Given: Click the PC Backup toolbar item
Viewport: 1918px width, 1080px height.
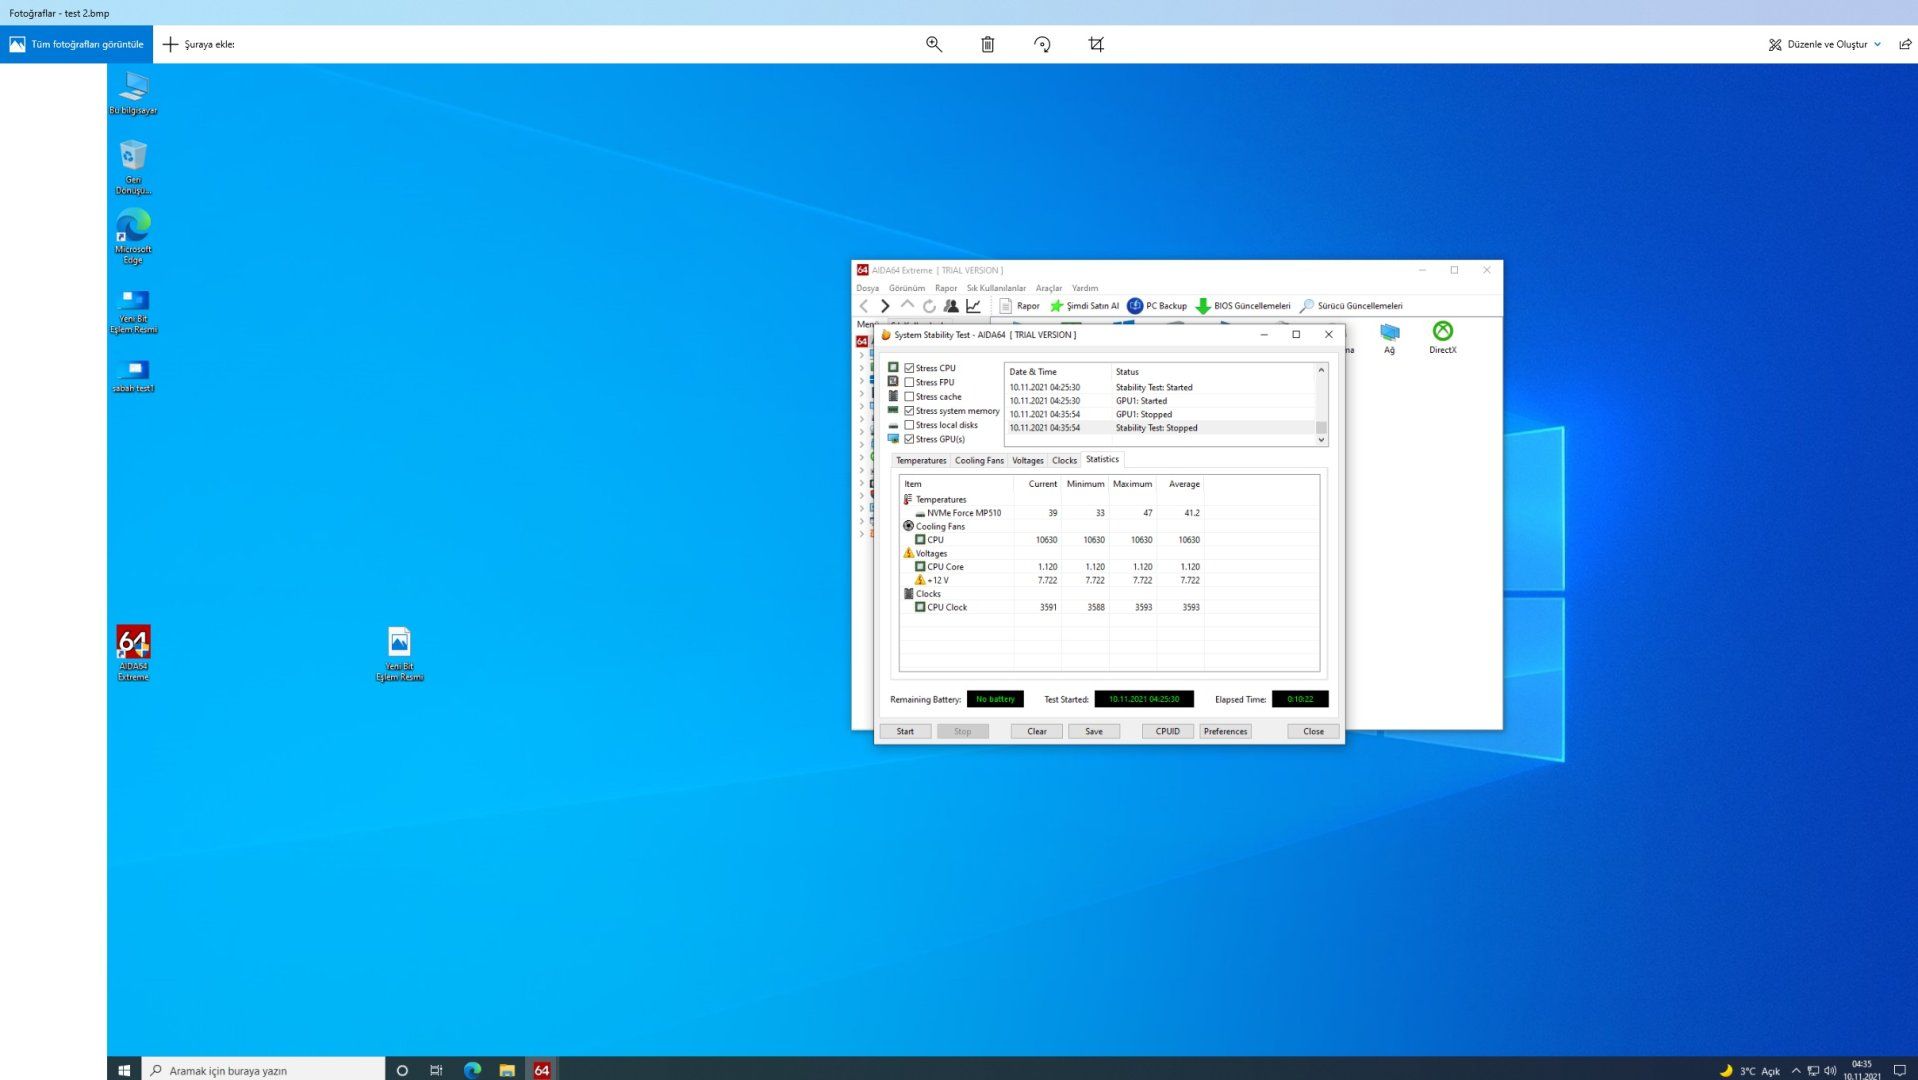Looking at the screenshot, I should coord(1157,306).
